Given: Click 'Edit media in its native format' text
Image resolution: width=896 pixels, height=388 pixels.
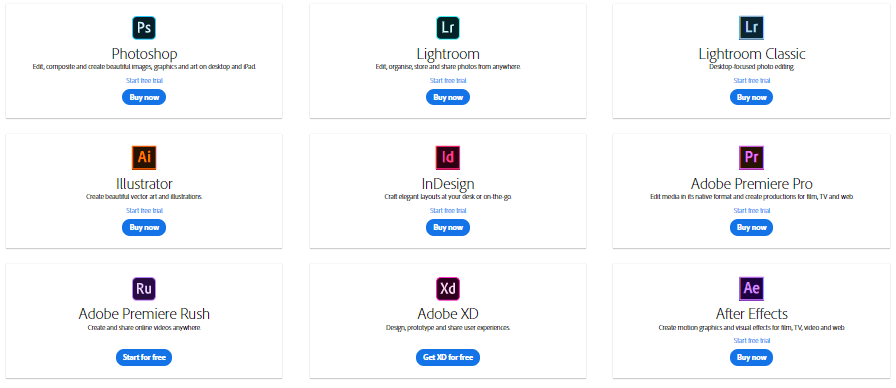Looking at the screenshot, I should click(x=751, y=197).
